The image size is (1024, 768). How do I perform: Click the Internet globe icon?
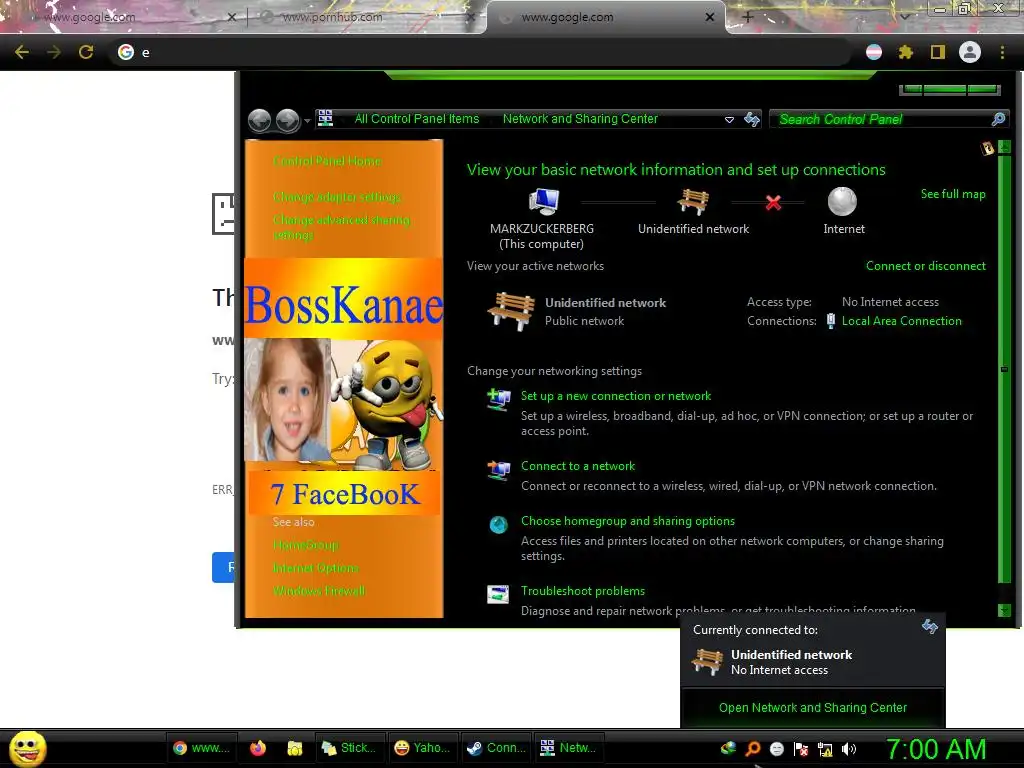click(842, 201)
